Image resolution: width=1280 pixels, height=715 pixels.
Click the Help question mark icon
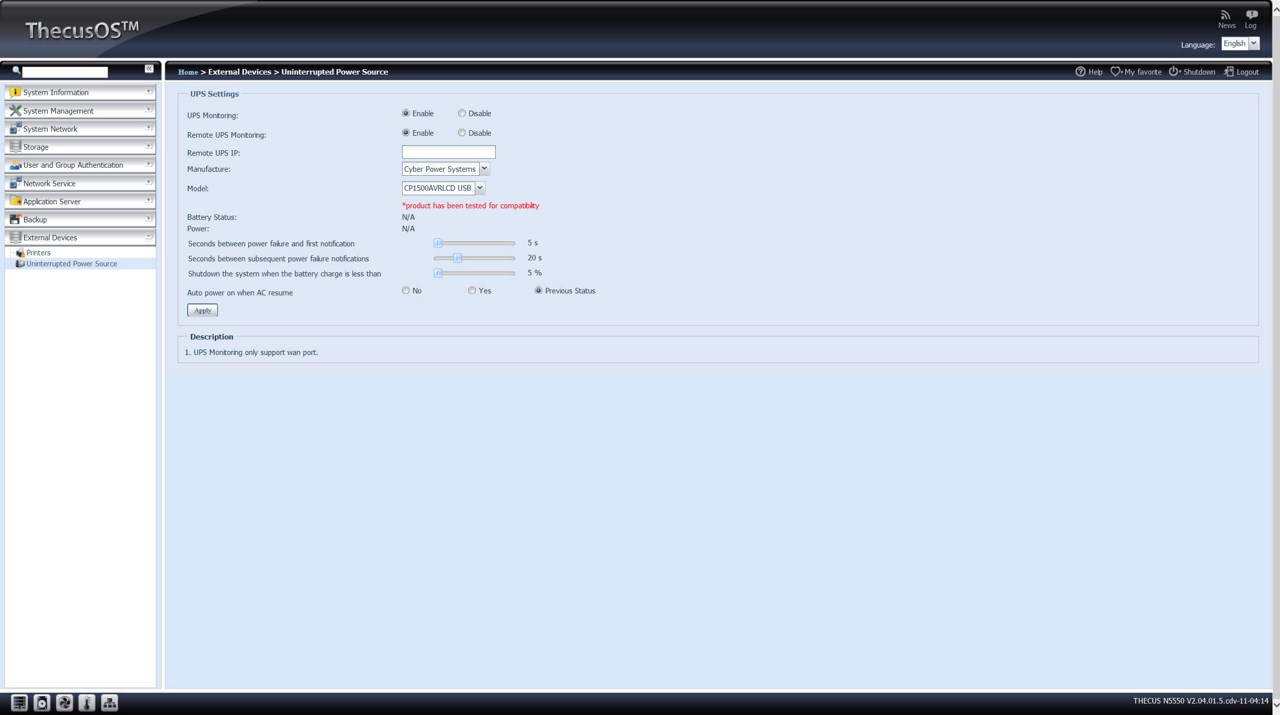(x=1080, y=72)
